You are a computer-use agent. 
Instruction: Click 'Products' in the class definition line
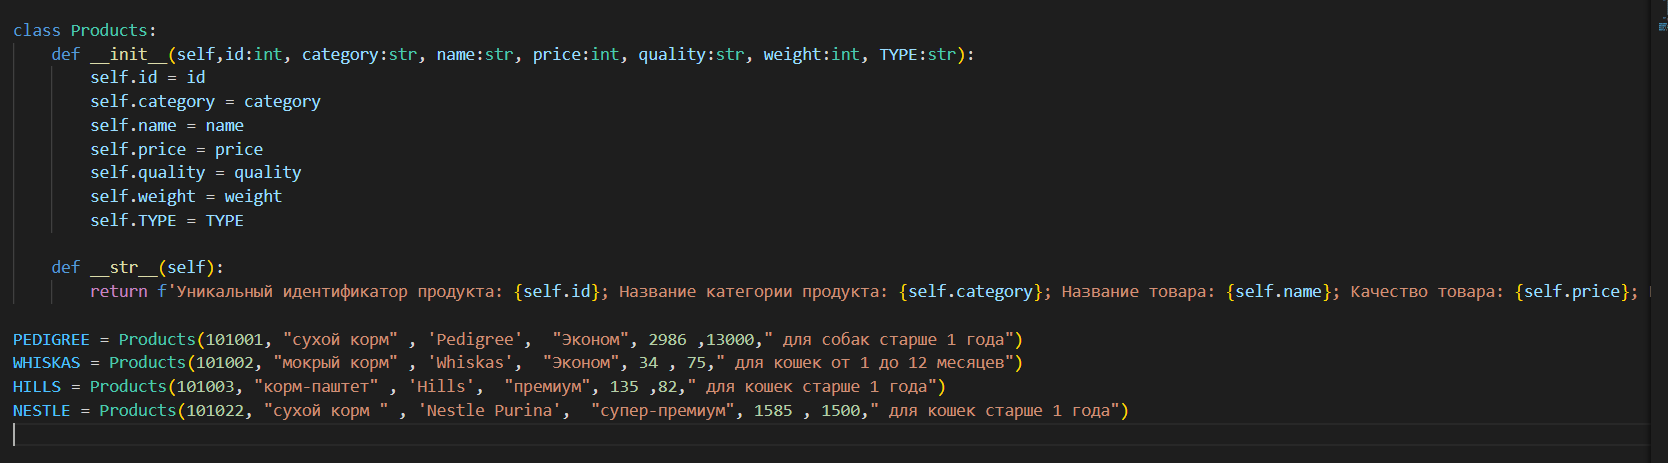(109, 30)
